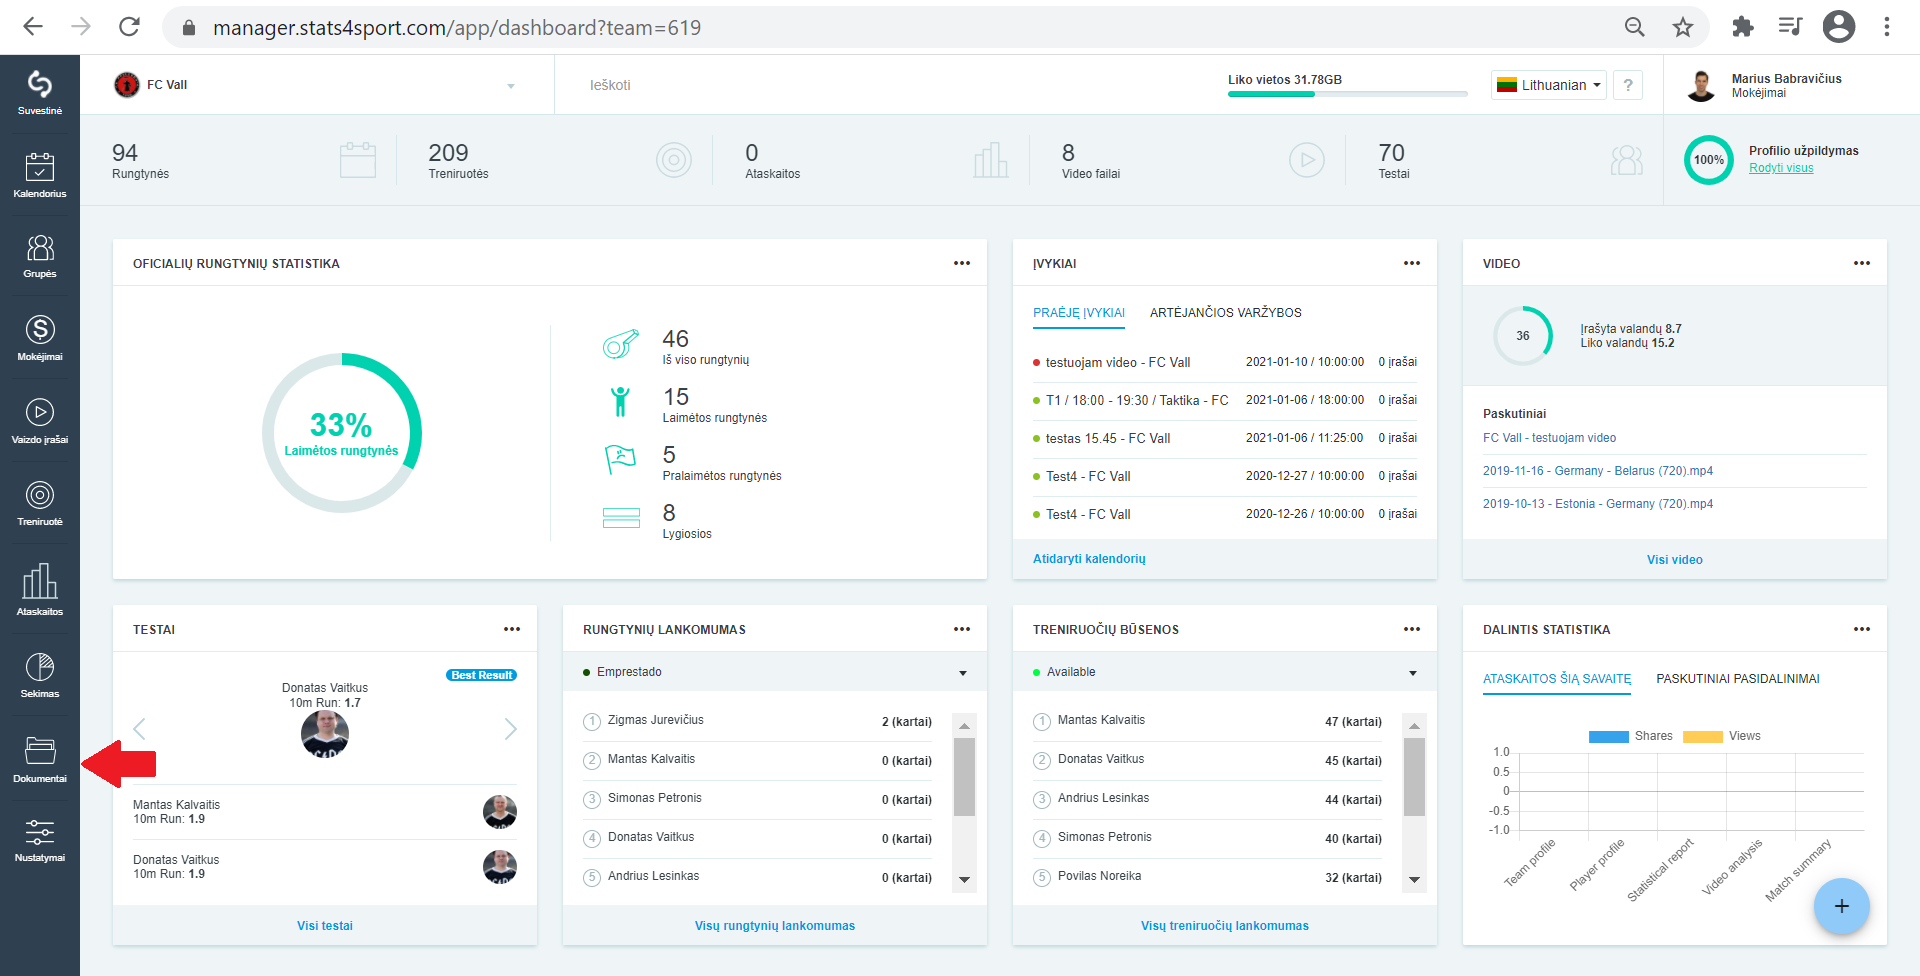The width and height of the screenshot is (1920, 976).
Task: Open options of Rungtynių lankomumas panel
Action: (x=961, y=629)
